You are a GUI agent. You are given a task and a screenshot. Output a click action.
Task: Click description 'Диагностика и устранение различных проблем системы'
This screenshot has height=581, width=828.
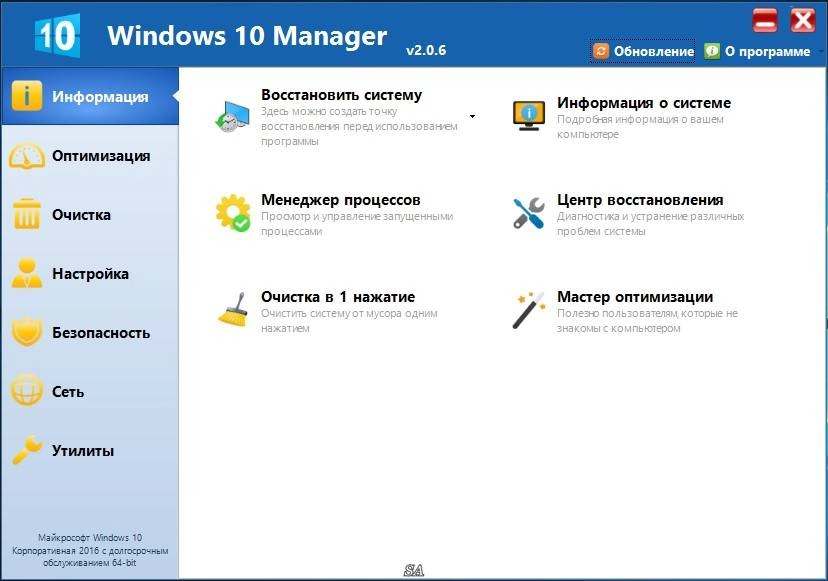click(x=650, y=223)
